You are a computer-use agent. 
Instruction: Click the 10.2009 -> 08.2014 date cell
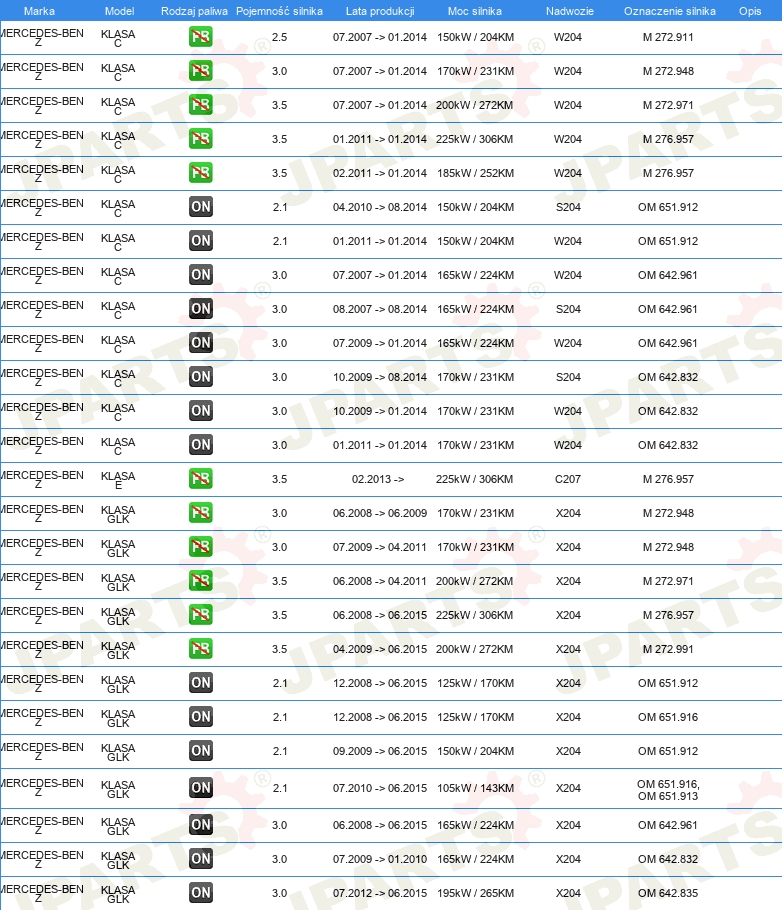(x=380, y=377)
